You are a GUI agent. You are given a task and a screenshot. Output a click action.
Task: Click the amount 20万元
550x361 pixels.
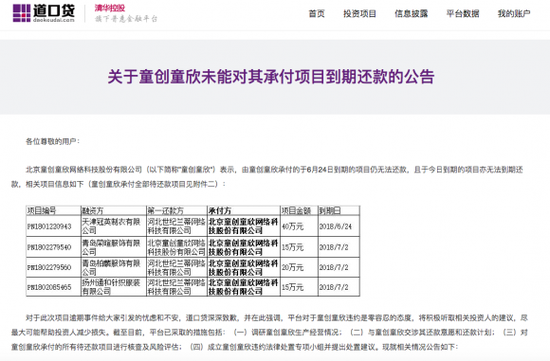coord(293,267)
